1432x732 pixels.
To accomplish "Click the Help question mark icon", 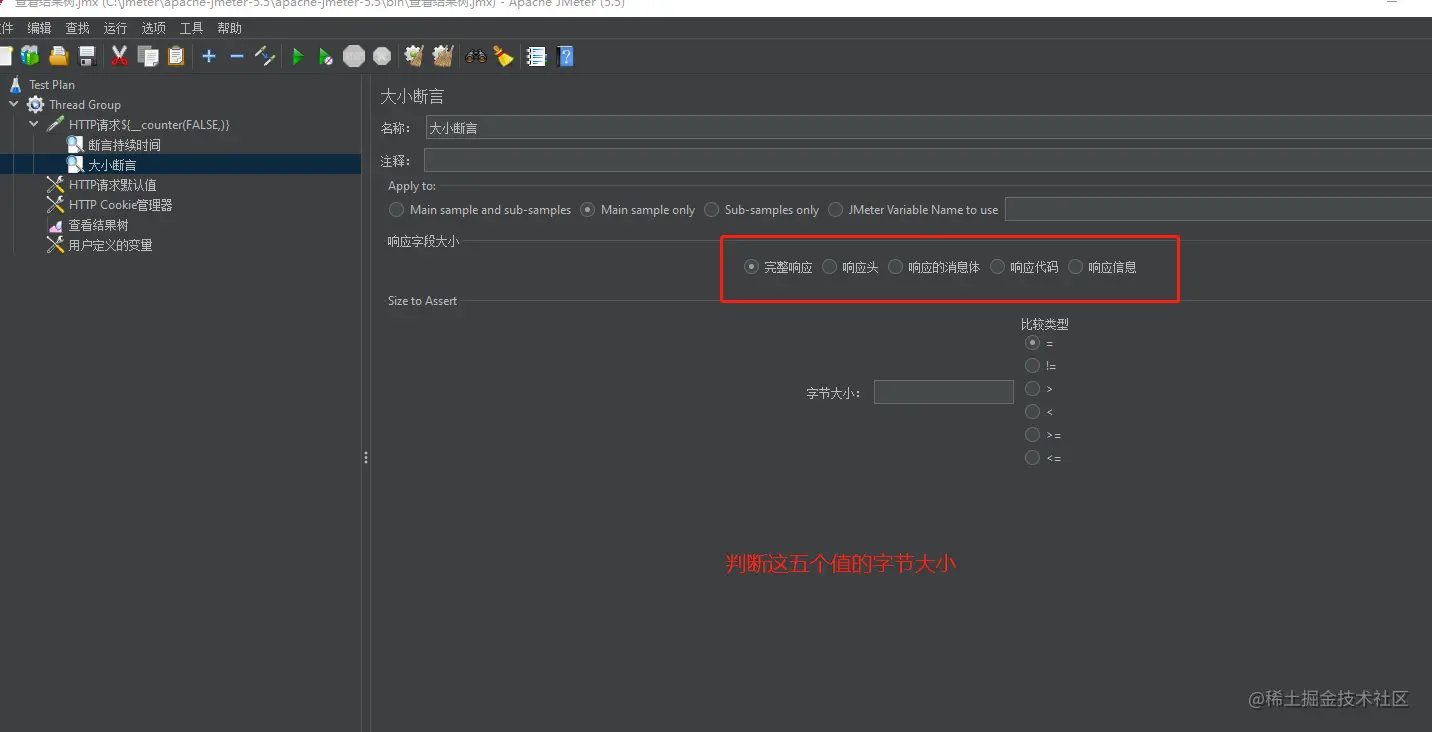I will click(565, 56).
